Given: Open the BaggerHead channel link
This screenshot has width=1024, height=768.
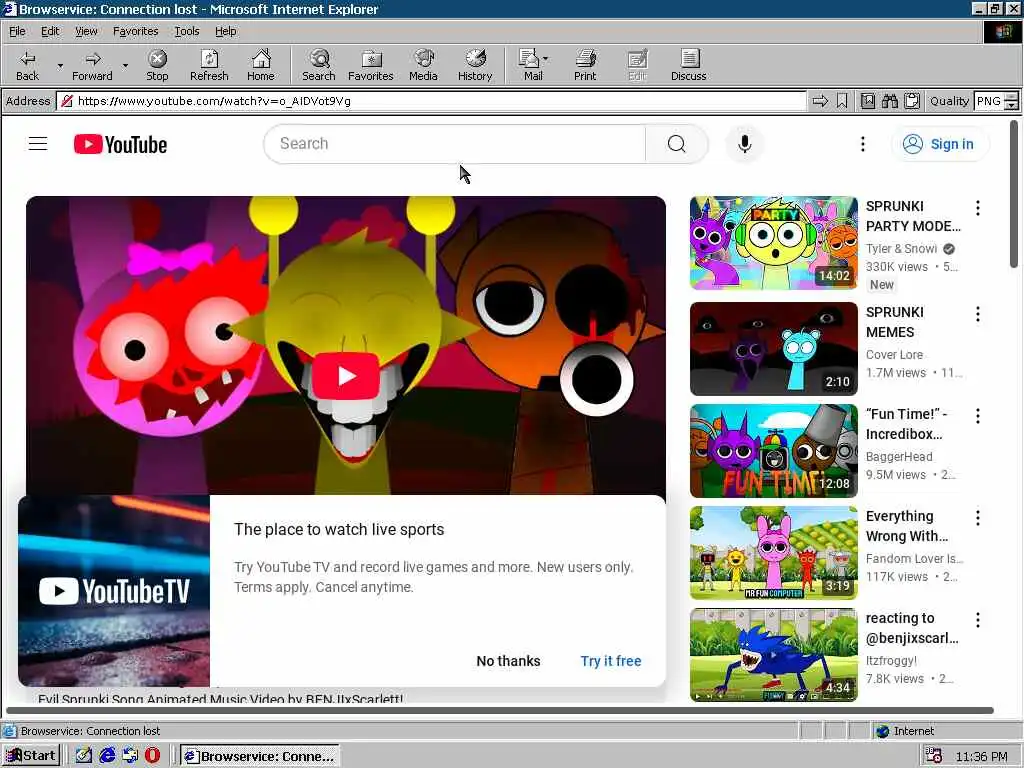Looking at the screenshot, I should 899,456.
